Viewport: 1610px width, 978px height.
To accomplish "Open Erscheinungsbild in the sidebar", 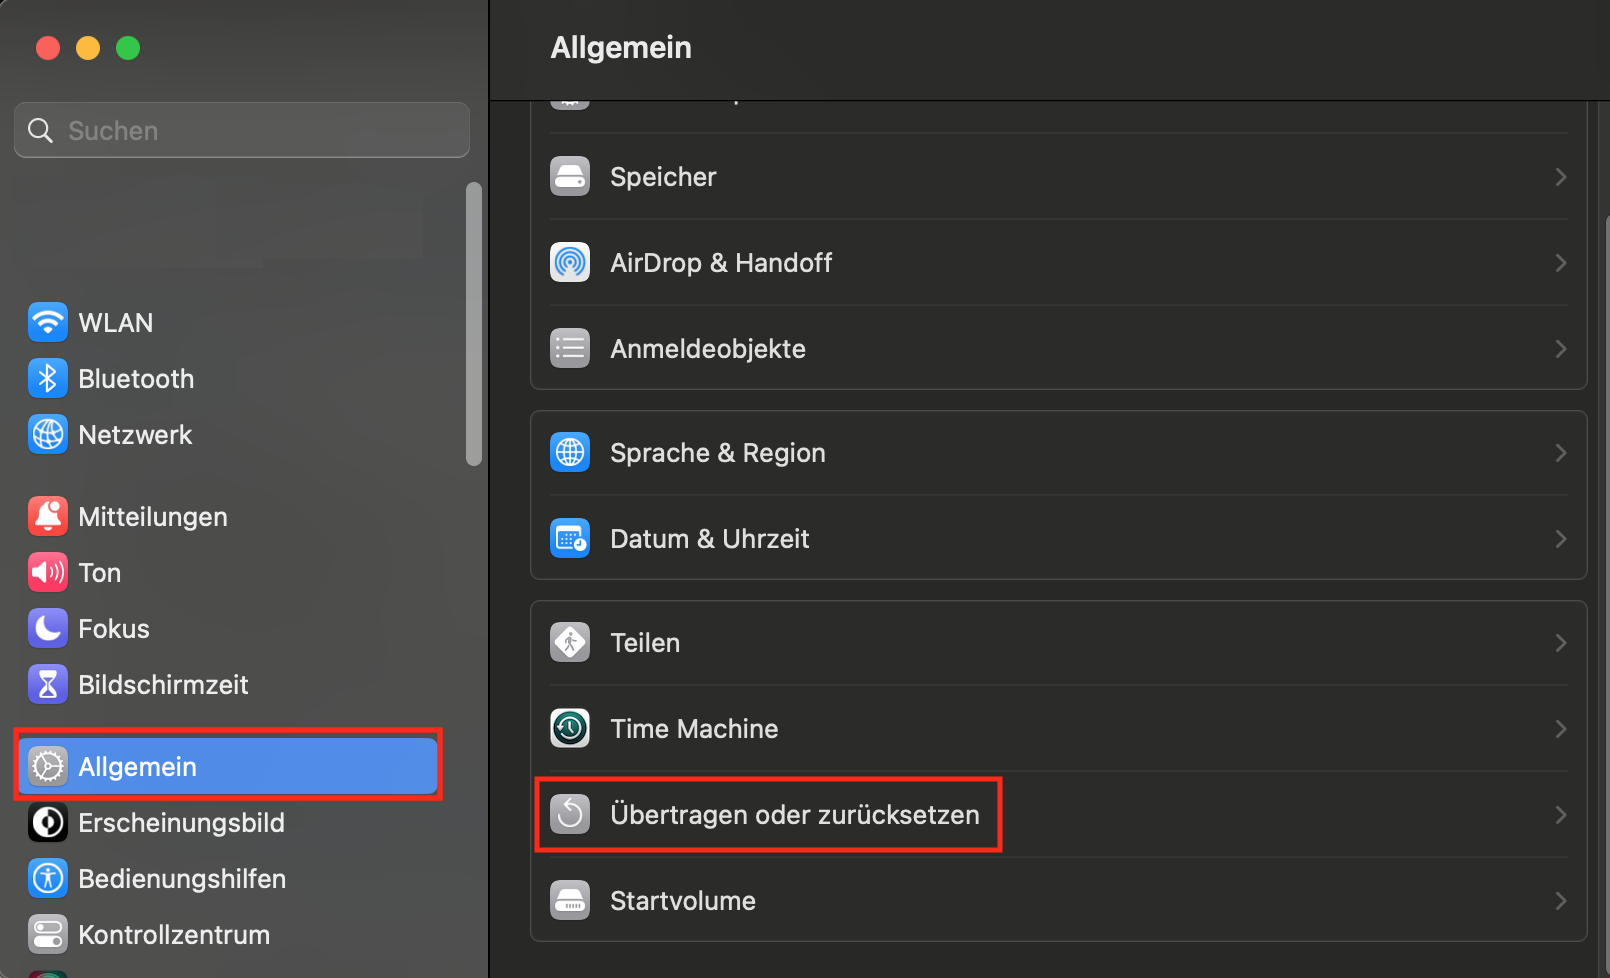I will click(181, 823).
